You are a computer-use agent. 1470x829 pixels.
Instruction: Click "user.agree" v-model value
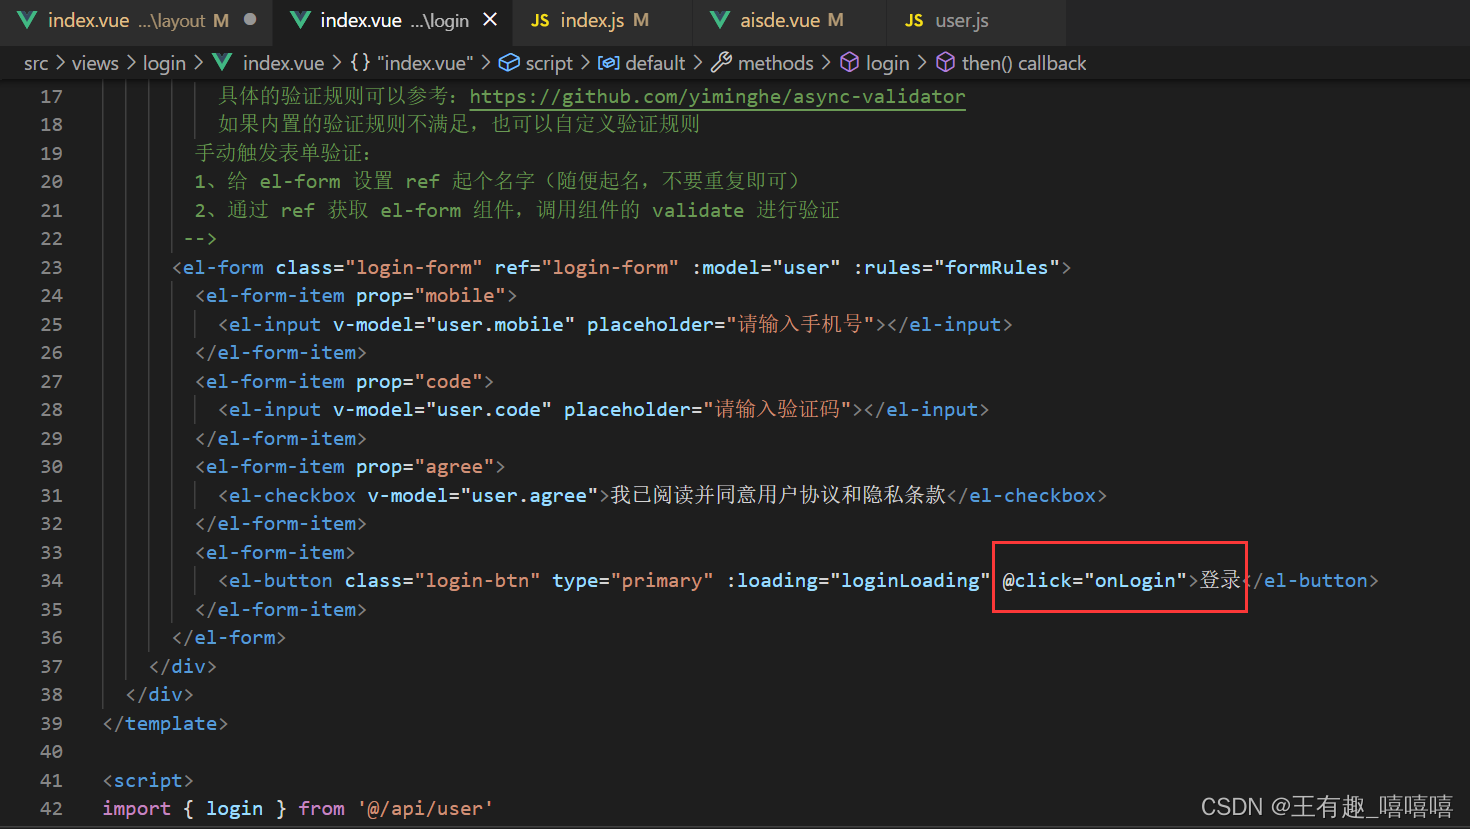tap(530, 496)
